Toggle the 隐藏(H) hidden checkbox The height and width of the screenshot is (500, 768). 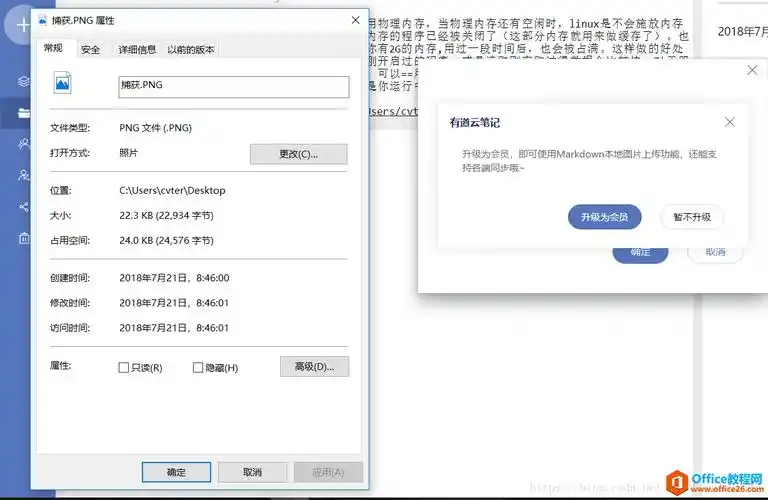[198, 368]
